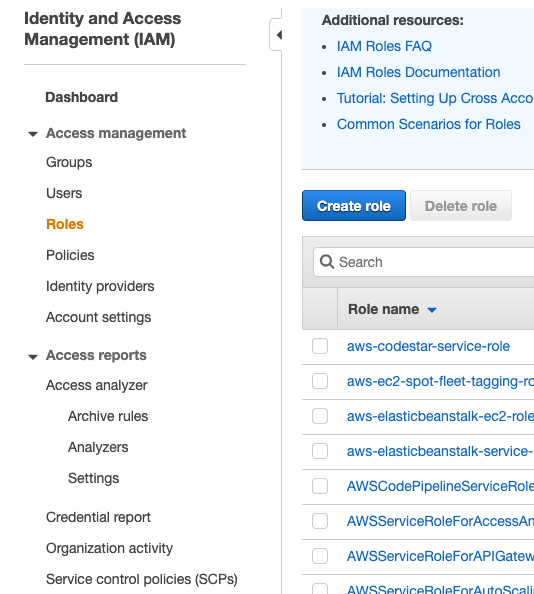This screenshot has height=594, width=534.
Task: Open aws-elasticbeanstalk-ec2-role link
Action: tap(440, 416)
